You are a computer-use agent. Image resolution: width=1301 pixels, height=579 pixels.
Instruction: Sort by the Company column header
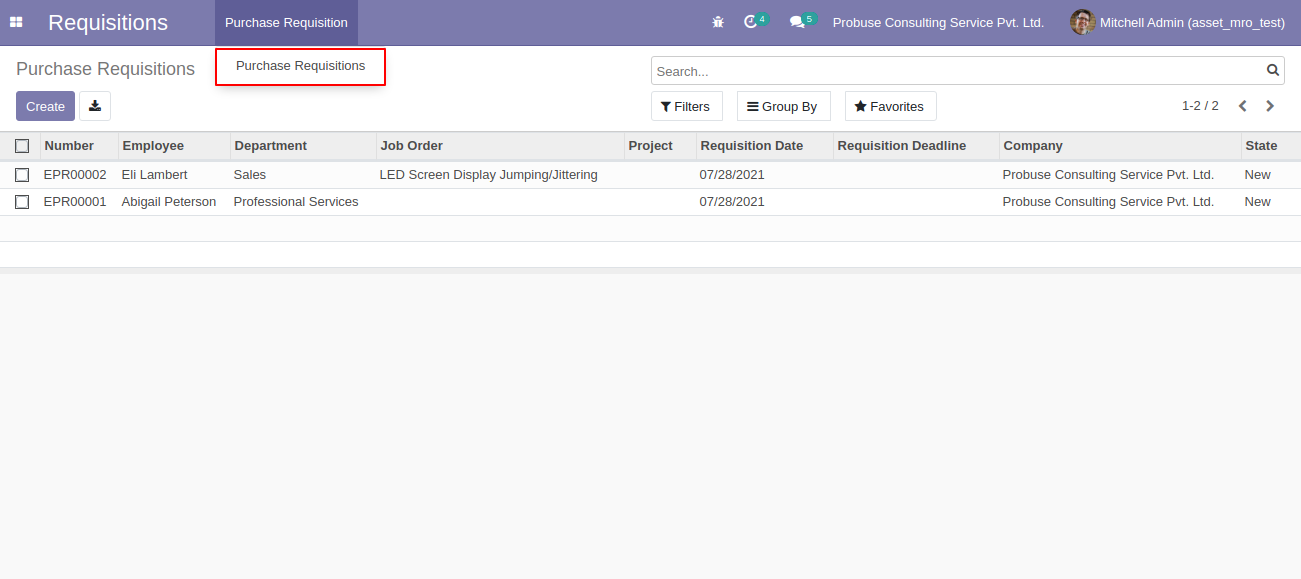coord(1120,146)
